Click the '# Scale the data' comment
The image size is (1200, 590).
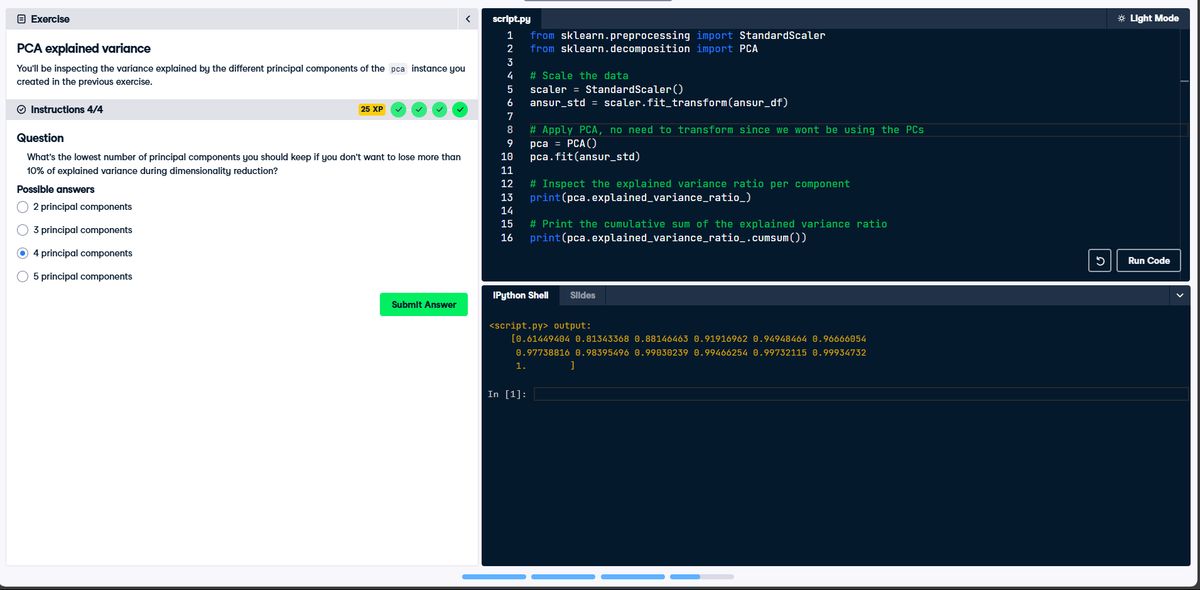pyautogui.click(x=578, y=76)
